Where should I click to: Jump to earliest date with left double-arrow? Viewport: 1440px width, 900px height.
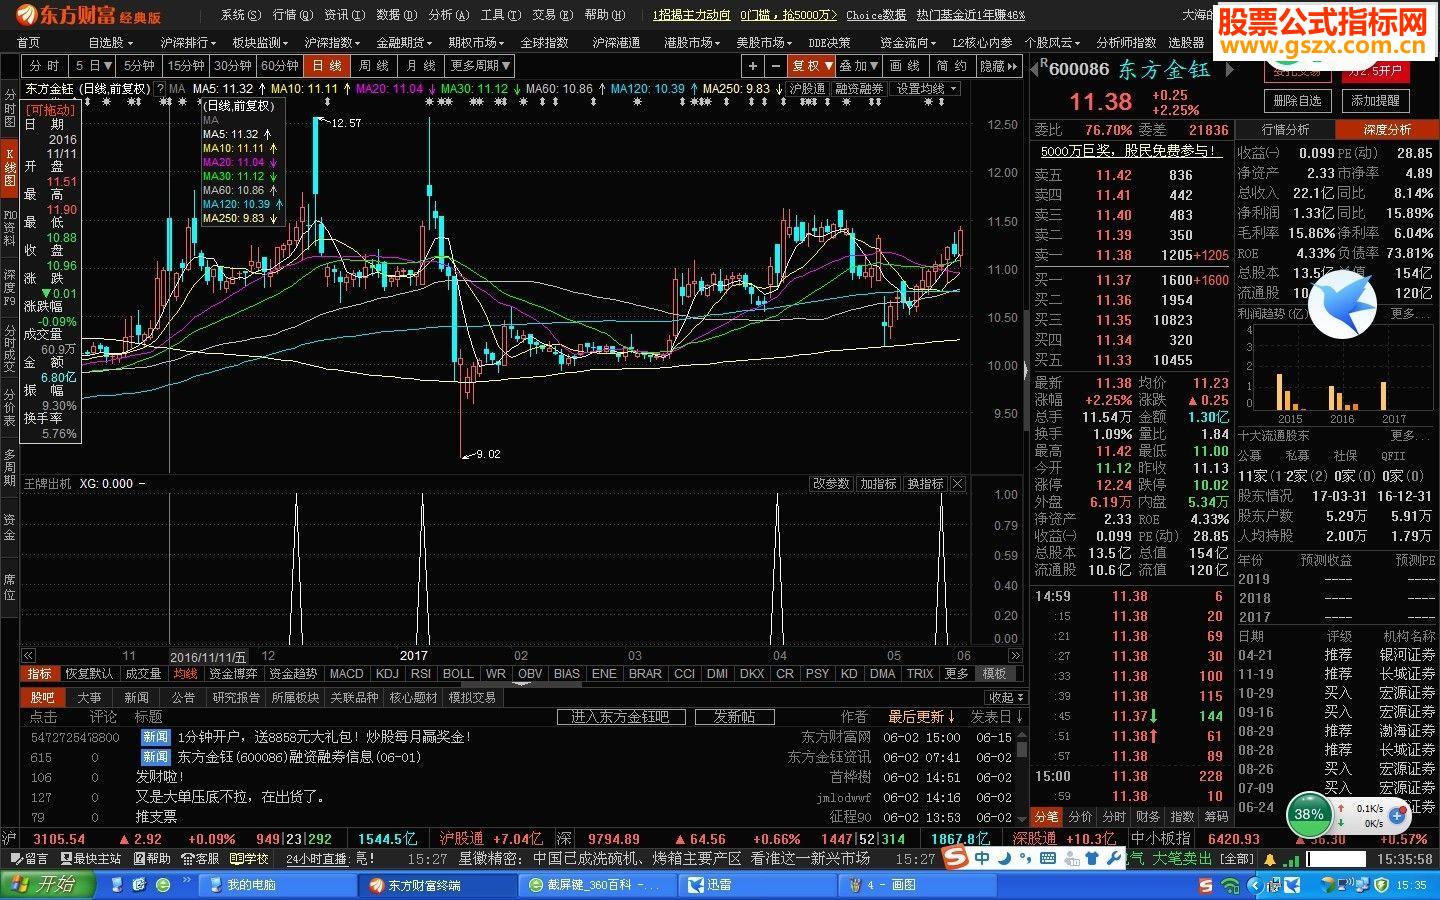click(x=28, y=656)
